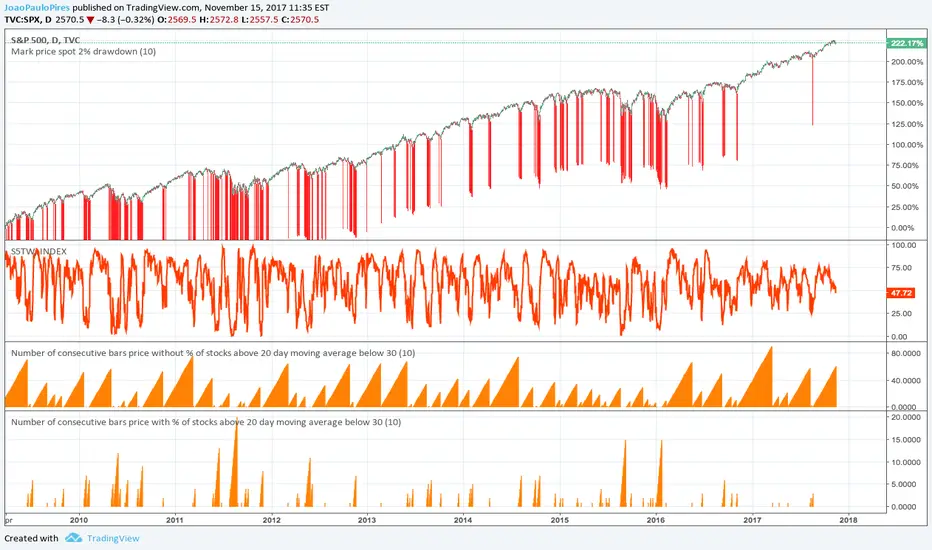This screenshot has width=932, height=550.
Task: Click the 15.0000 scale value
Action: (907, 440)
